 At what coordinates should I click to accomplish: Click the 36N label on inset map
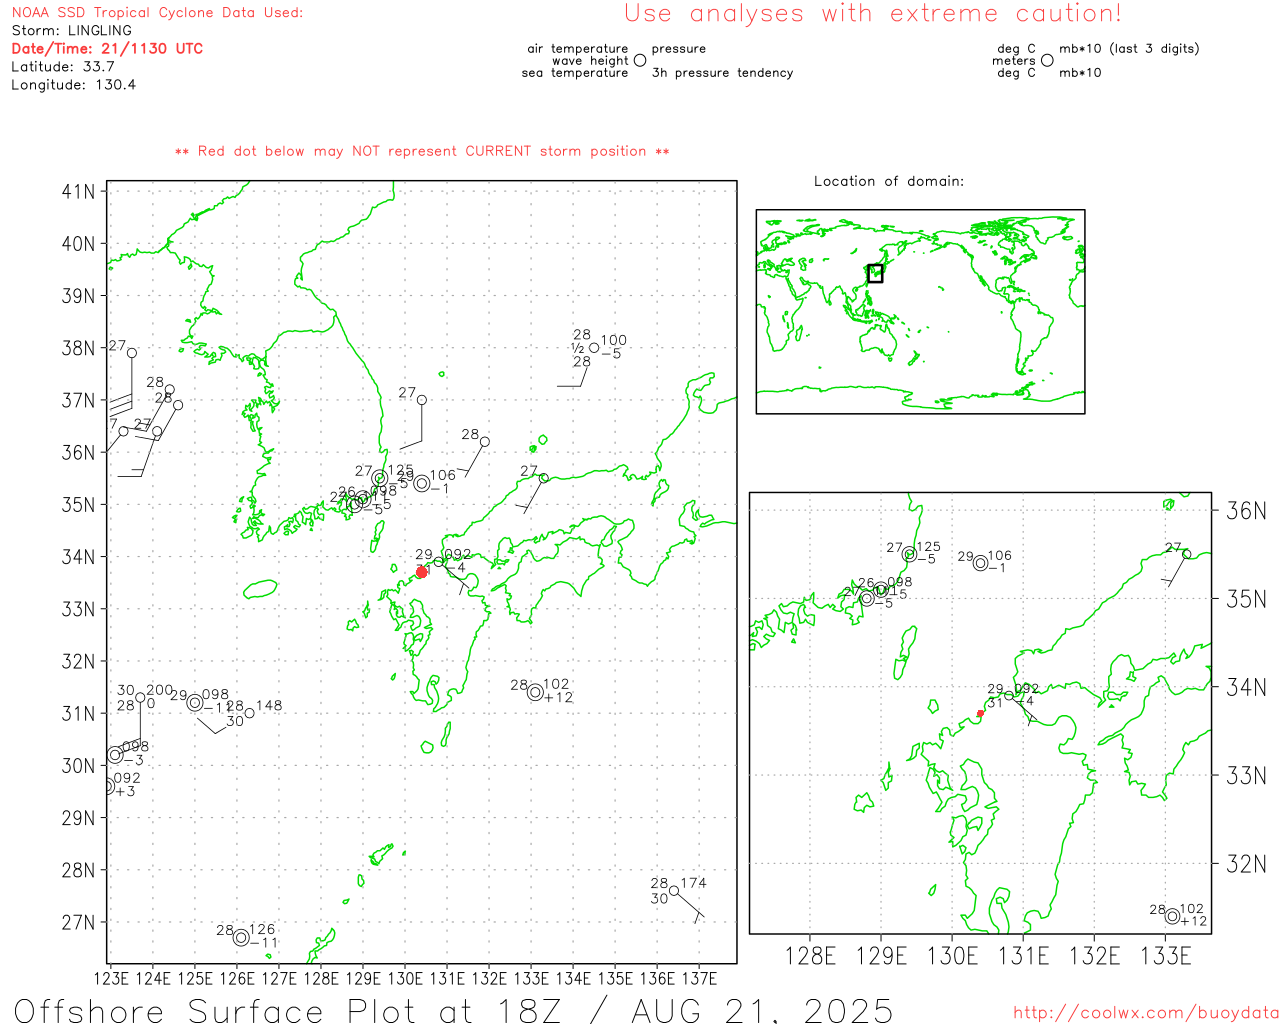pos(1246,511)
